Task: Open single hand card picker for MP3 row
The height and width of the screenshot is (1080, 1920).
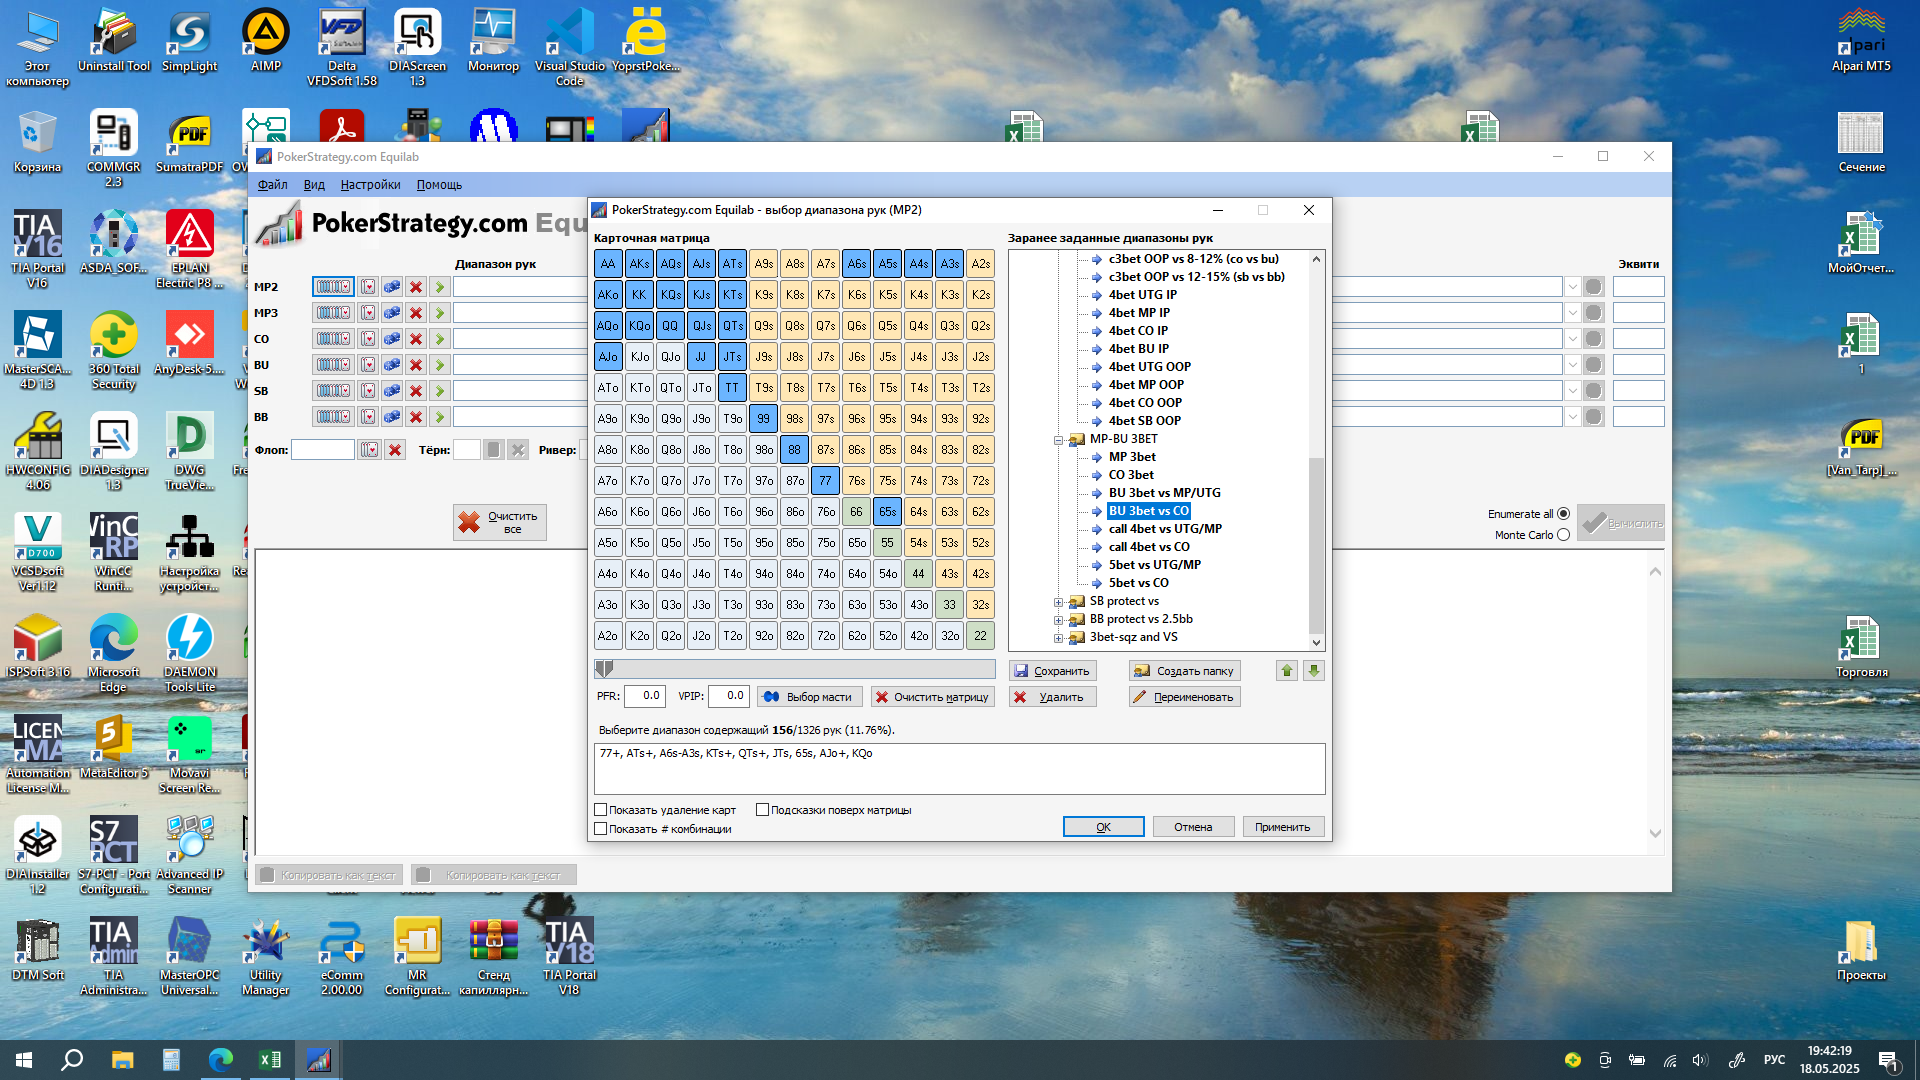Action: [368, 313]
